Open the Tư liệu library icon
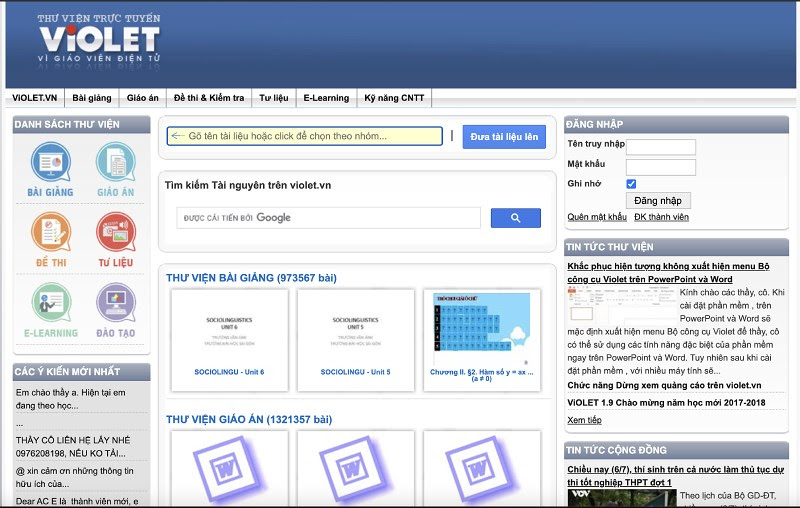Viewport: 800px width, 508px height. tap(116, 240)
